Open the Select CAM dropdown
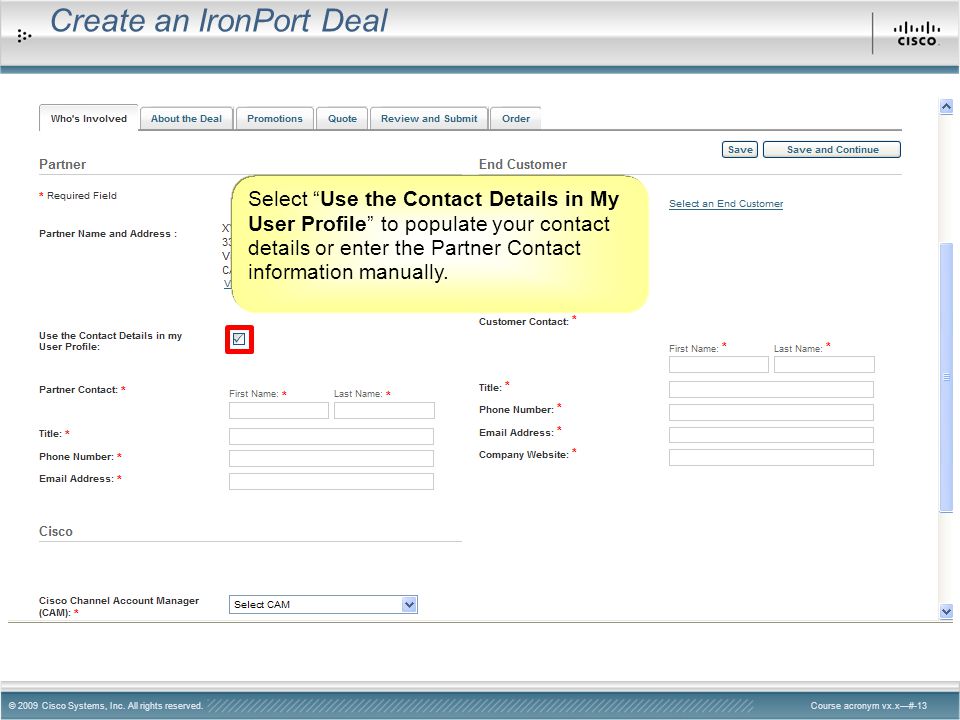 point(323,604)
